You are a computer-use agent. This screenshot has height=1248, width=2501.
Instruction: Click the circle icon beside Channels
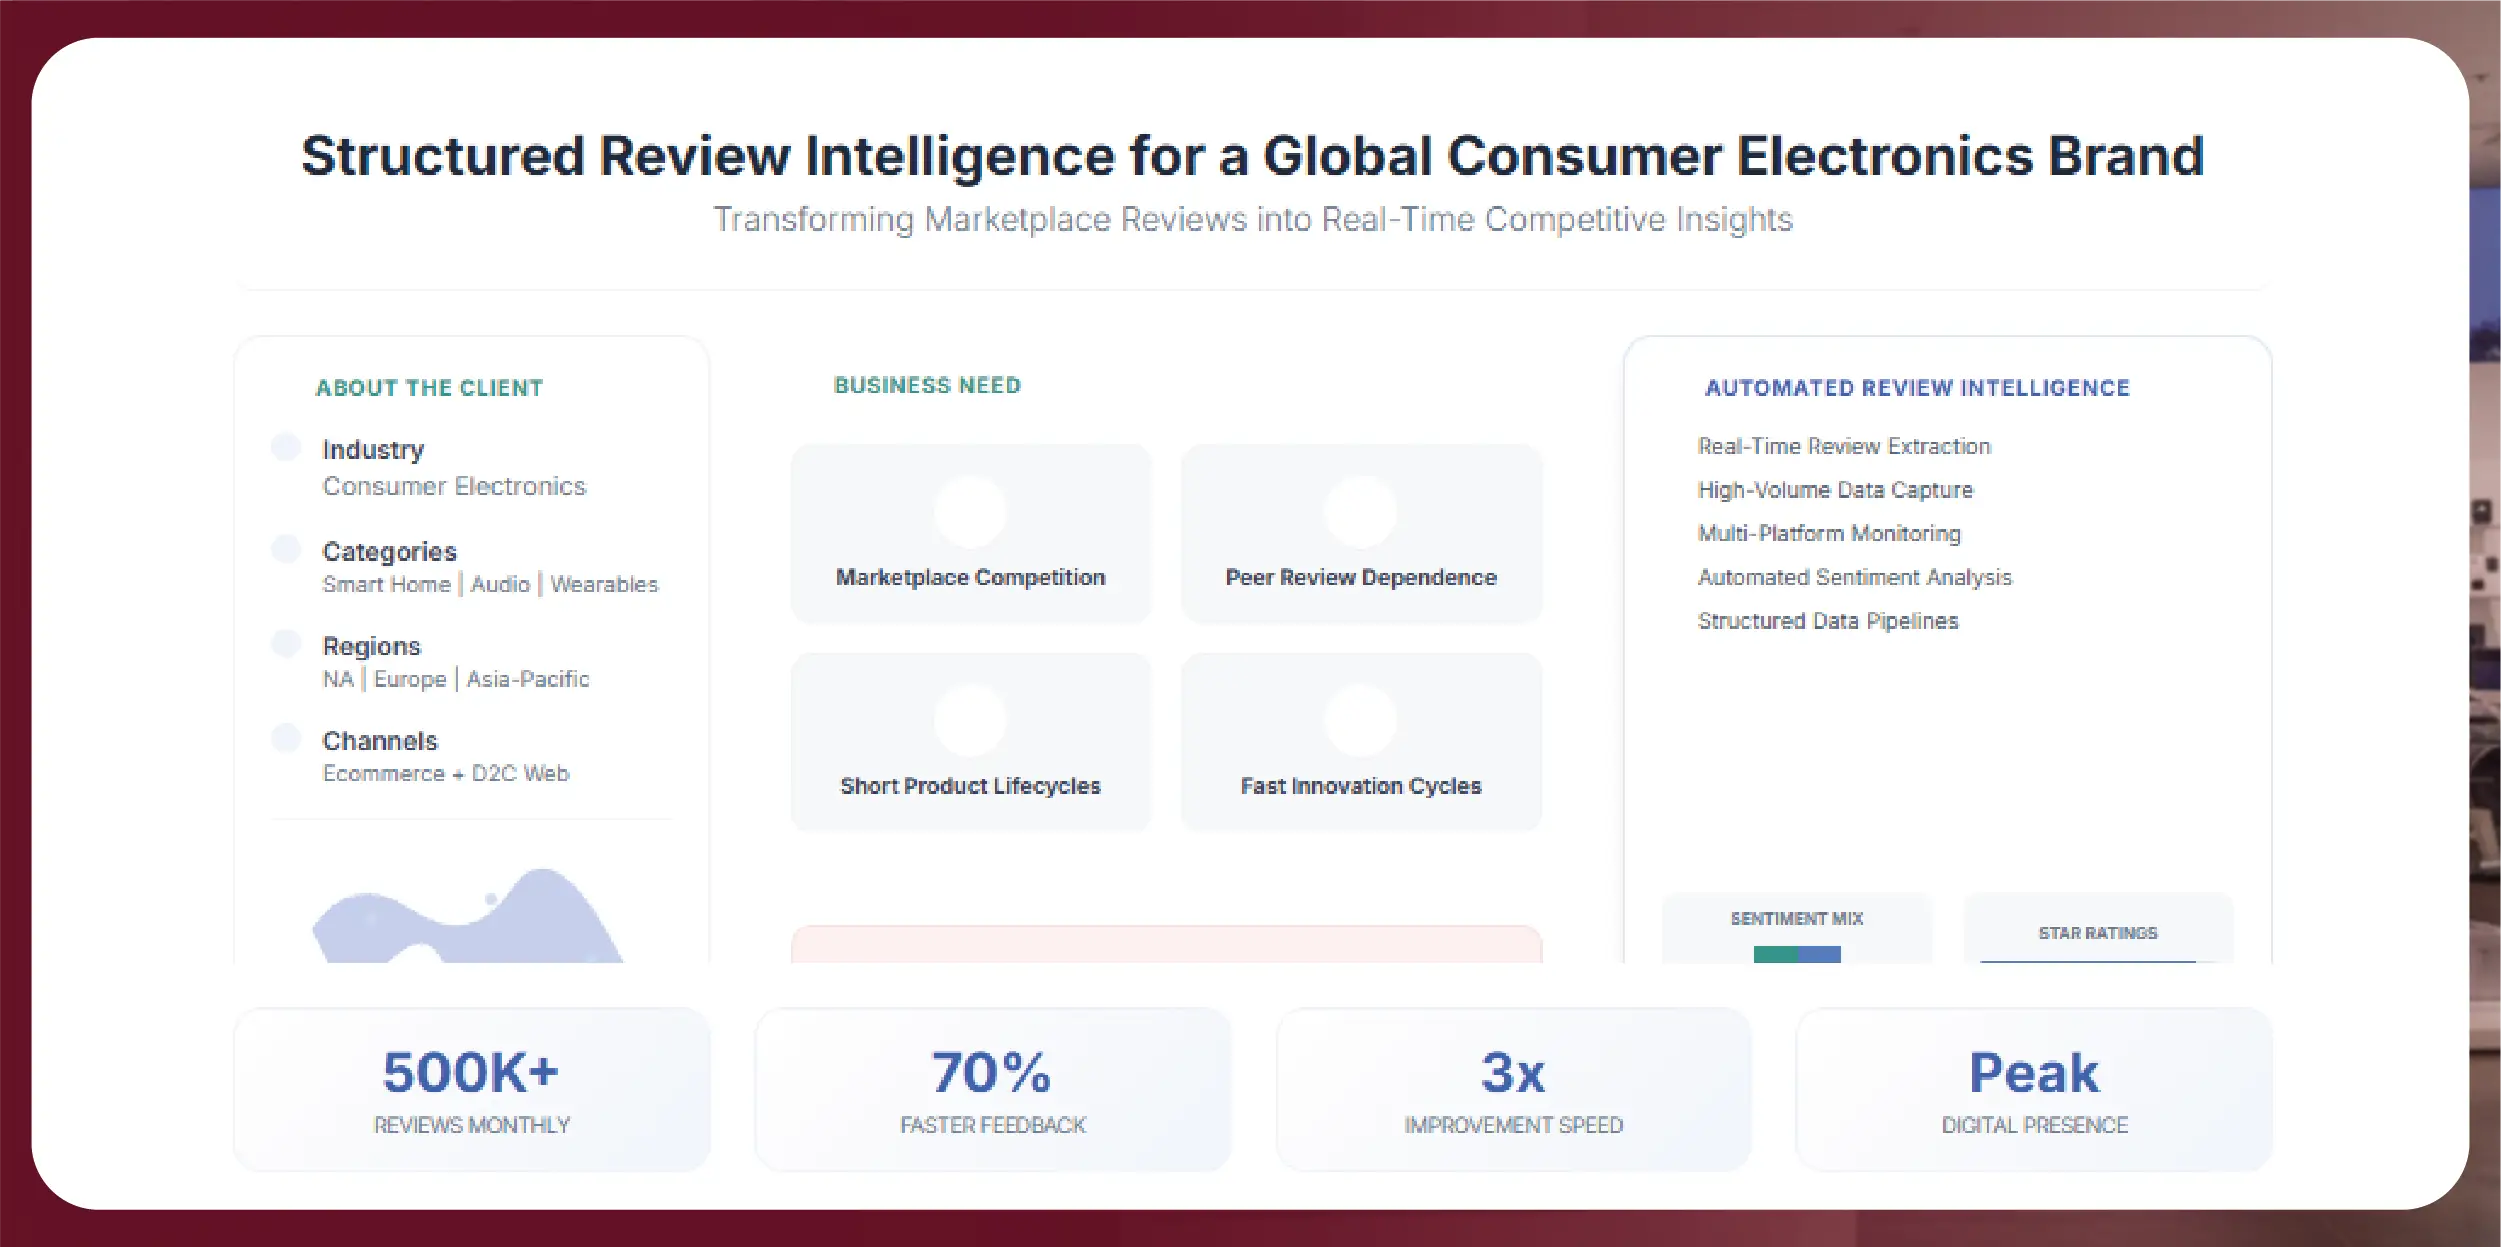click(286, 738)
